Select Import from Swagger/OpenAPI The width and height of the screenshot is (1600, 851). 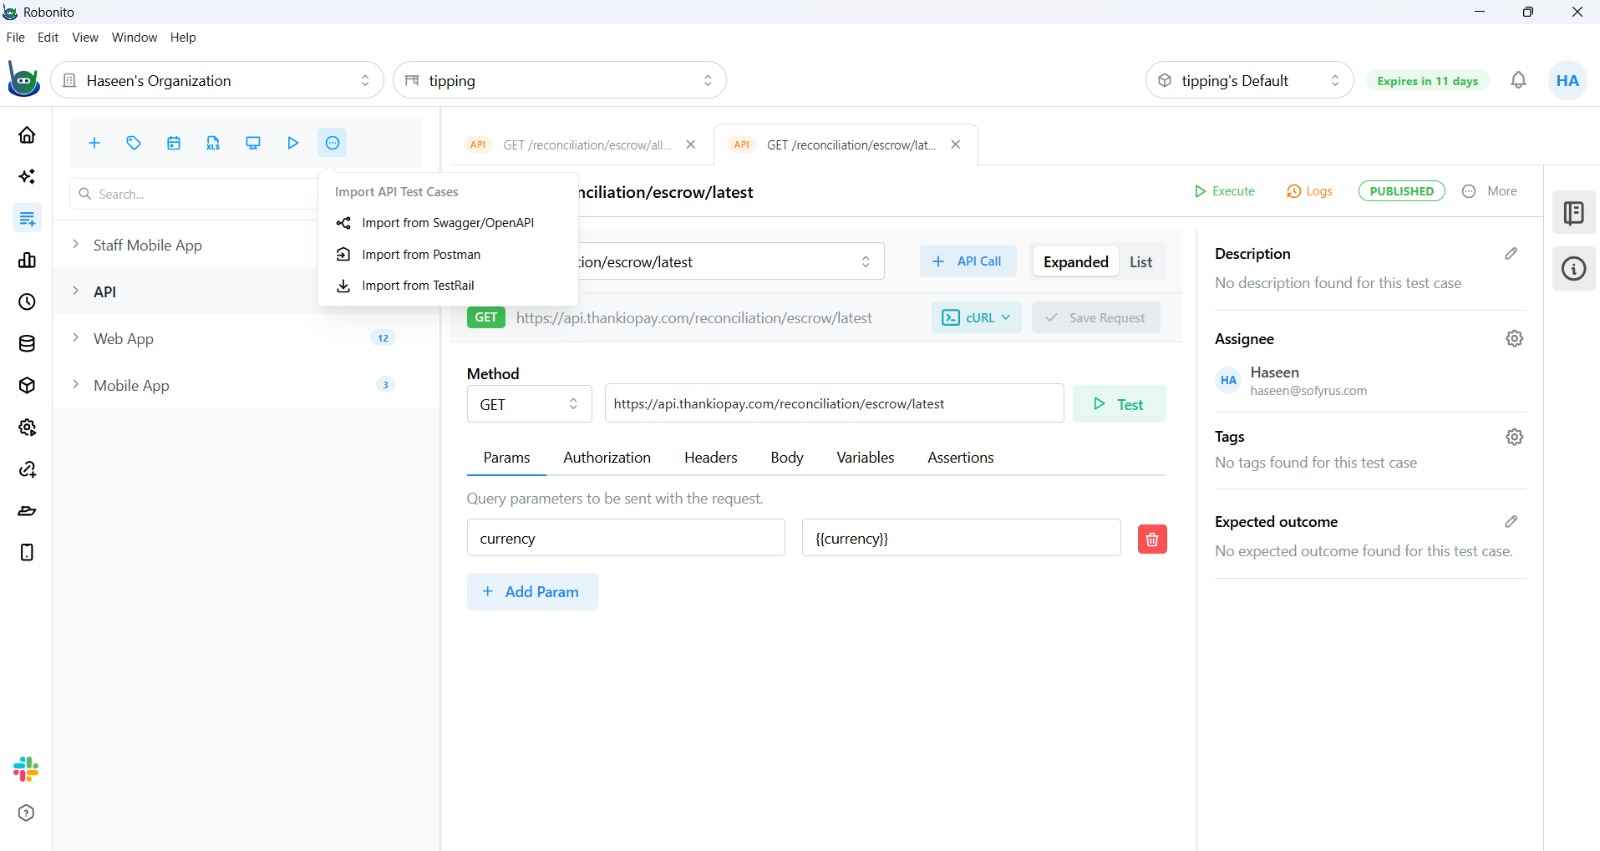[448, 223]
